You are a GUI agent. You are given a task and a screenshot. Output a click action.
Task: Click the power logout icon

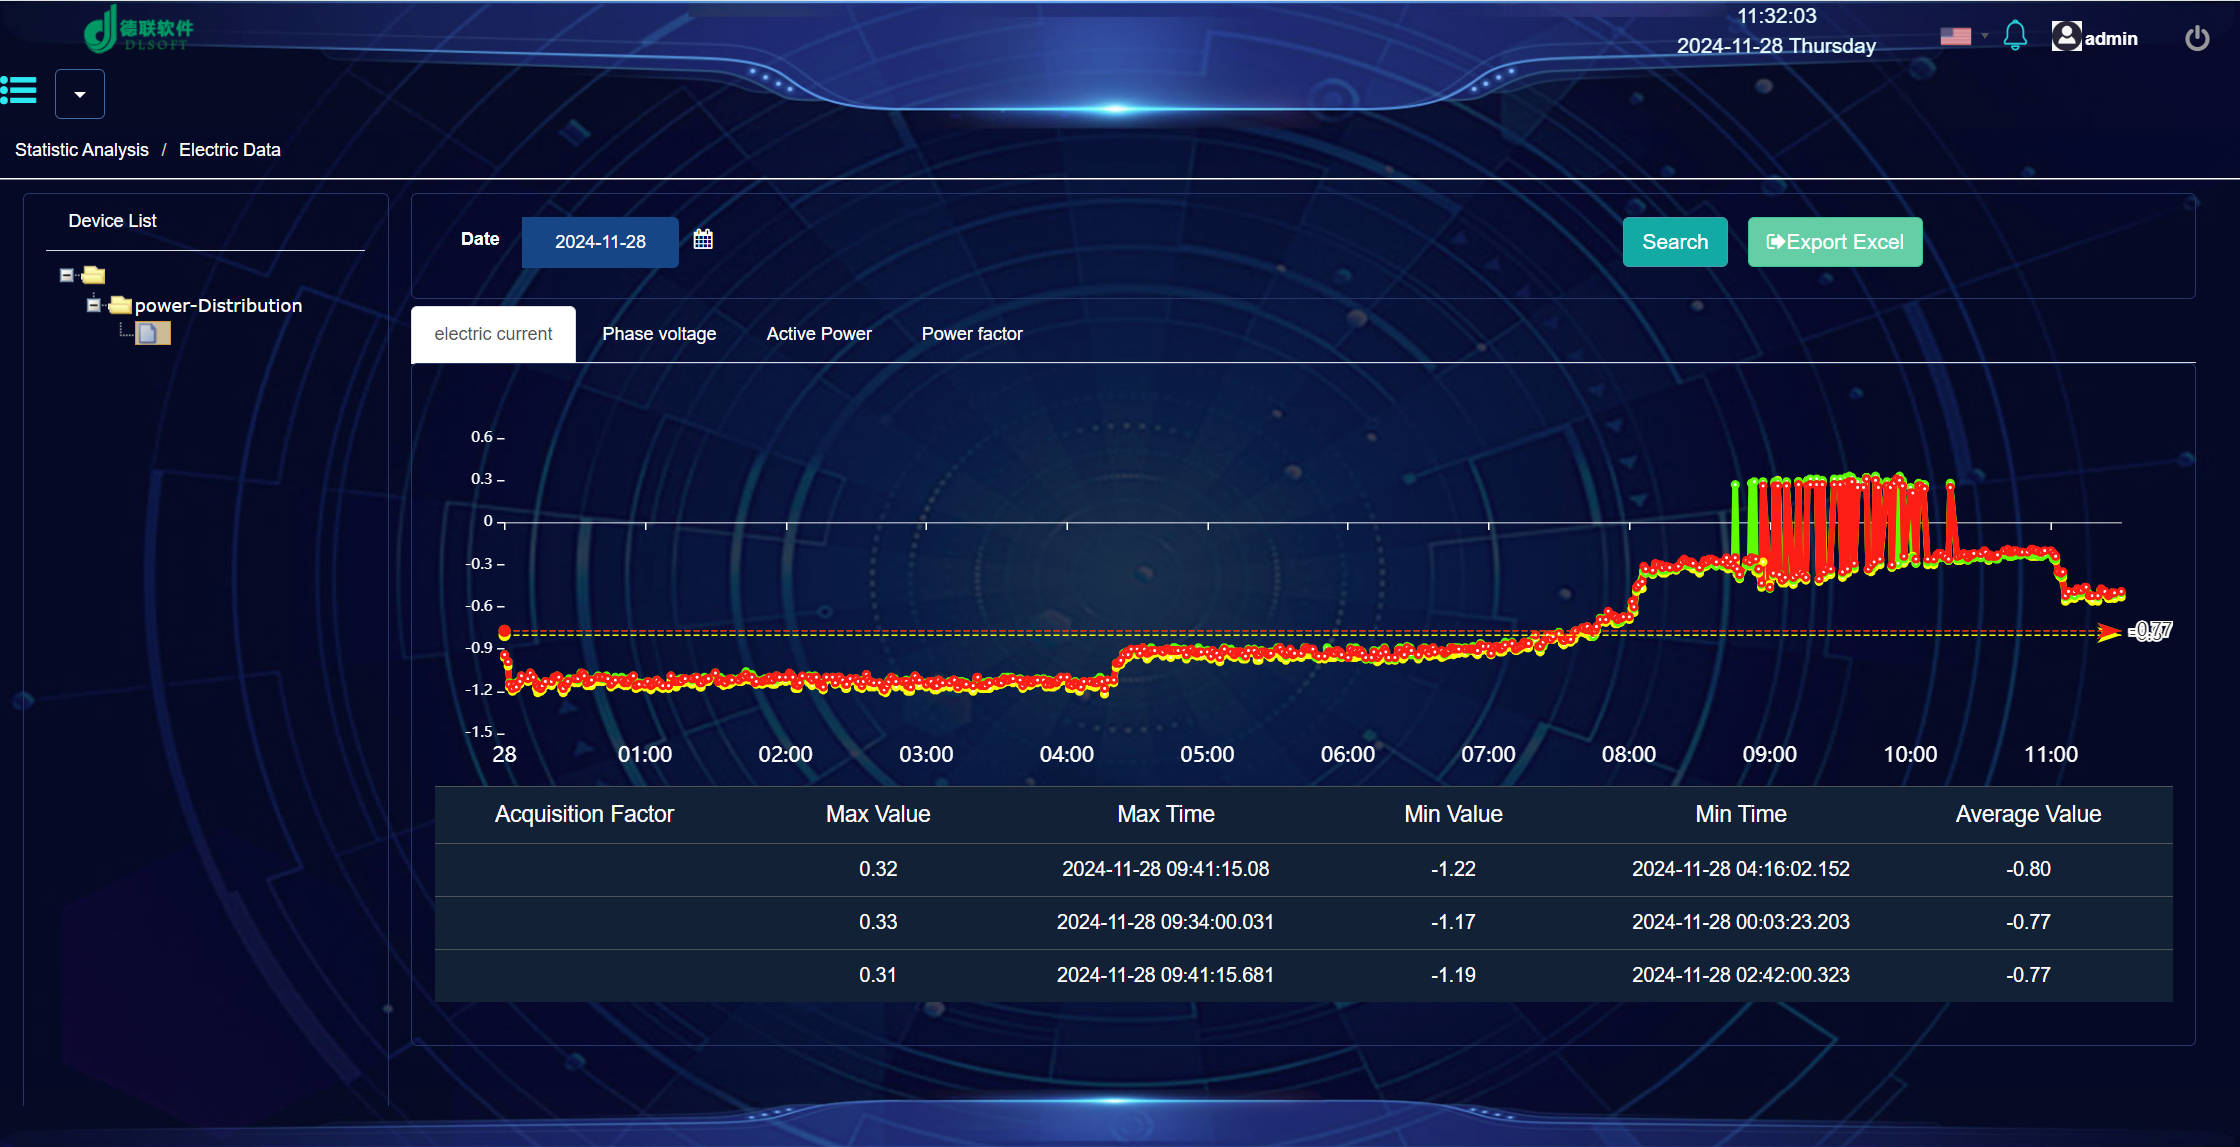coord(2196,38)
